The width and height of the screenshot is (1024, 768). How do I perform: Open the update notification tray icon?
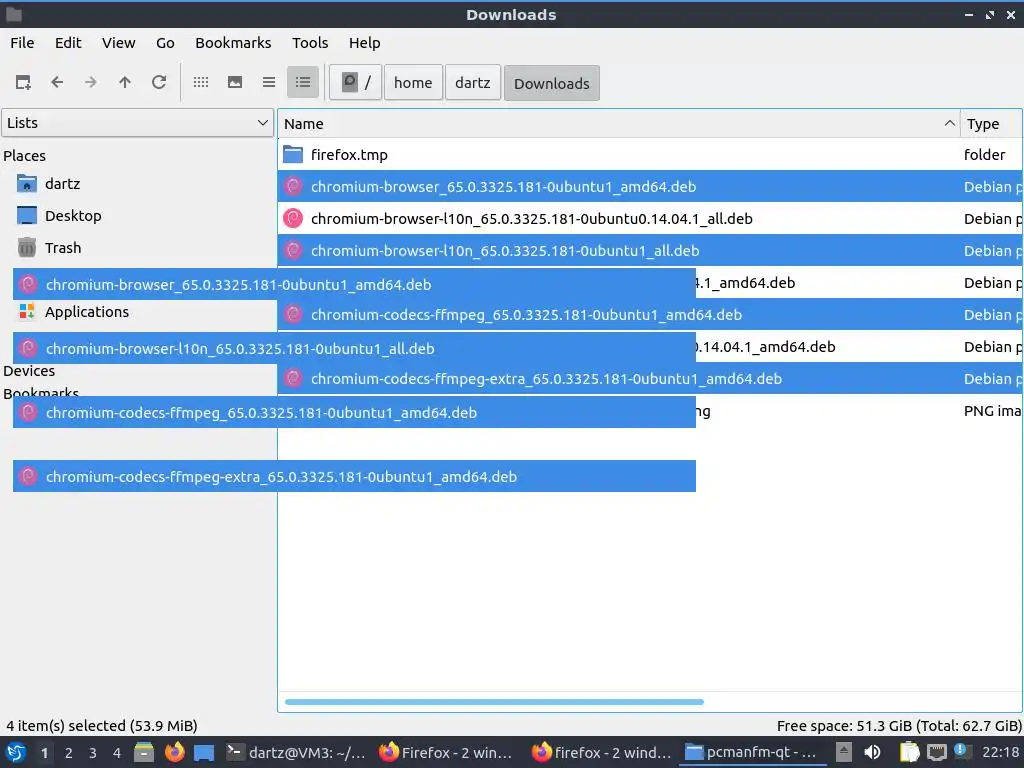(961, 751)
